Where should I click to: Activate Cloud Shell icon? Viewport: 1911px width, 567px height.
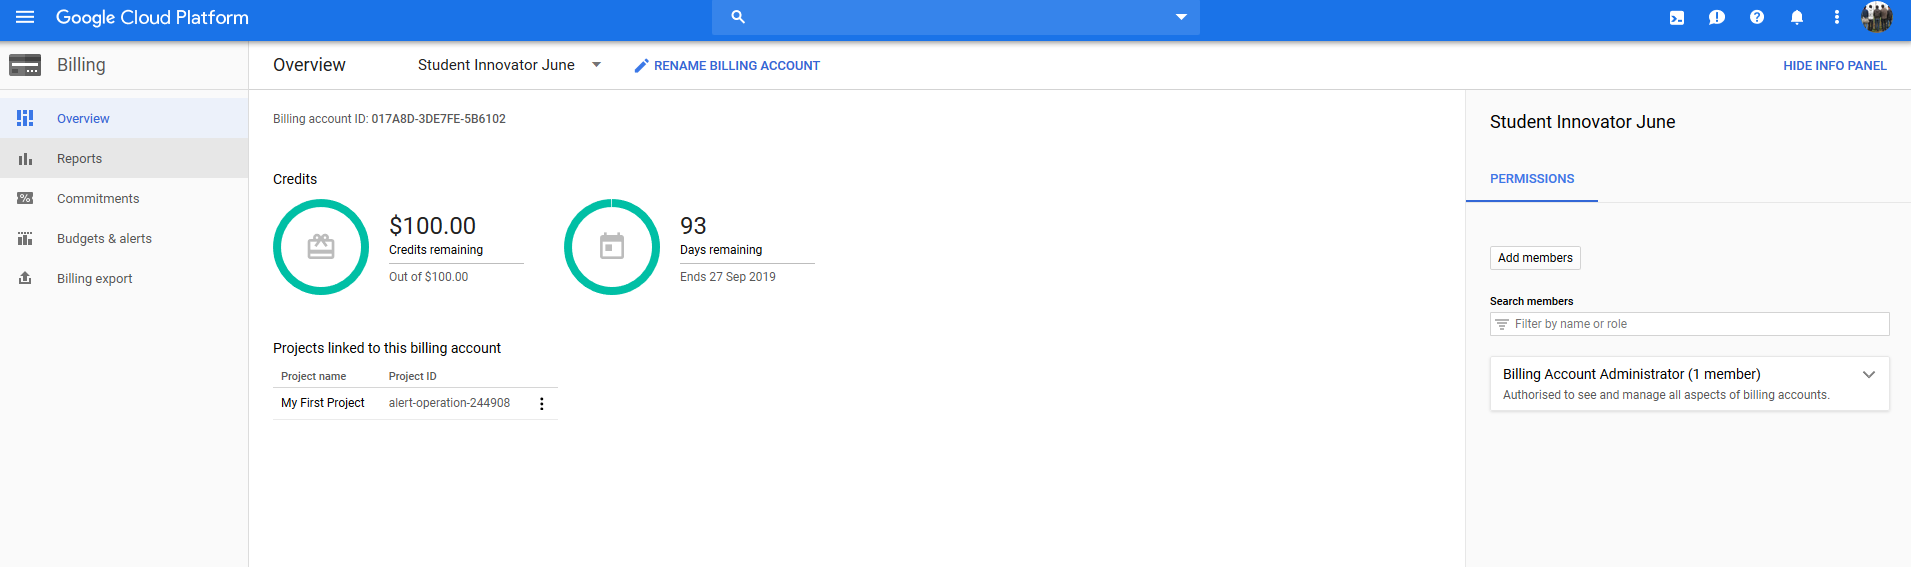click(x=1677, y=17)
